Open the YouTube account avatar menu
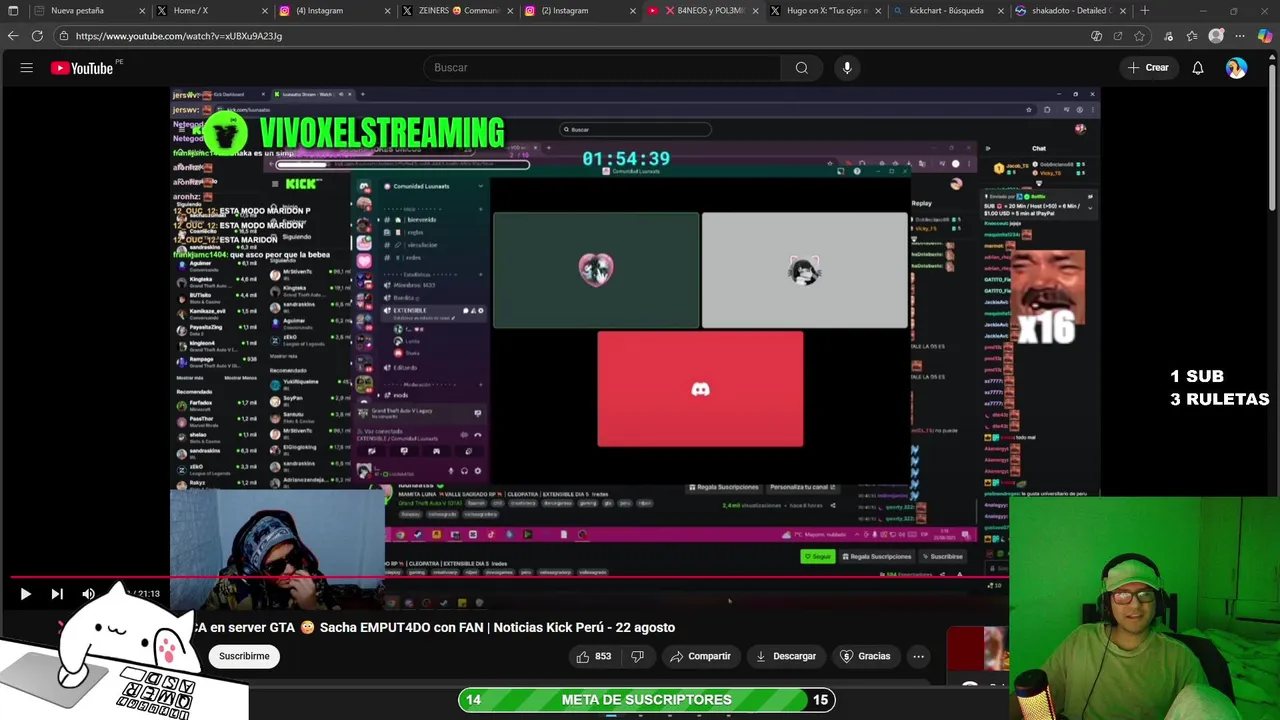This screenshot has height=720, width=1280. 1237,68
